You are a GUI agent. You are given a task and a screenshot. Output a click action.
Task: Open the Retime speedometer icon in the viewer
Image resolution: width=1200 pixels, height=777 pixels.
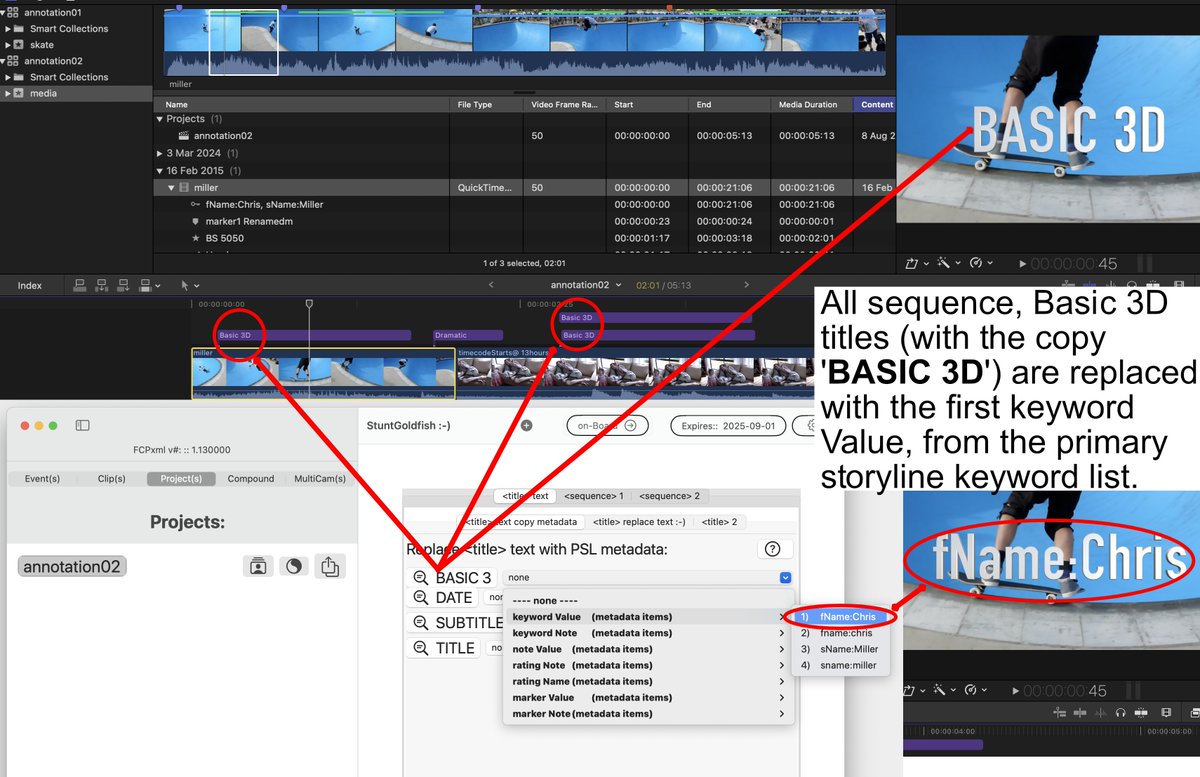(976, 263)
